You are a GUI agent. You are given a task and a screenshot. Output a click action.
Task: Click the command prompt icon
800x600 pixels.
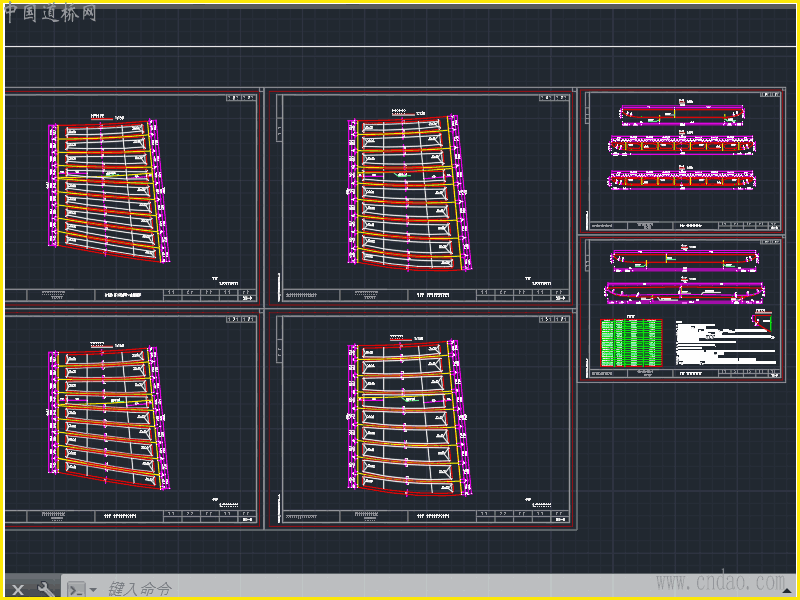pos(76,589)
